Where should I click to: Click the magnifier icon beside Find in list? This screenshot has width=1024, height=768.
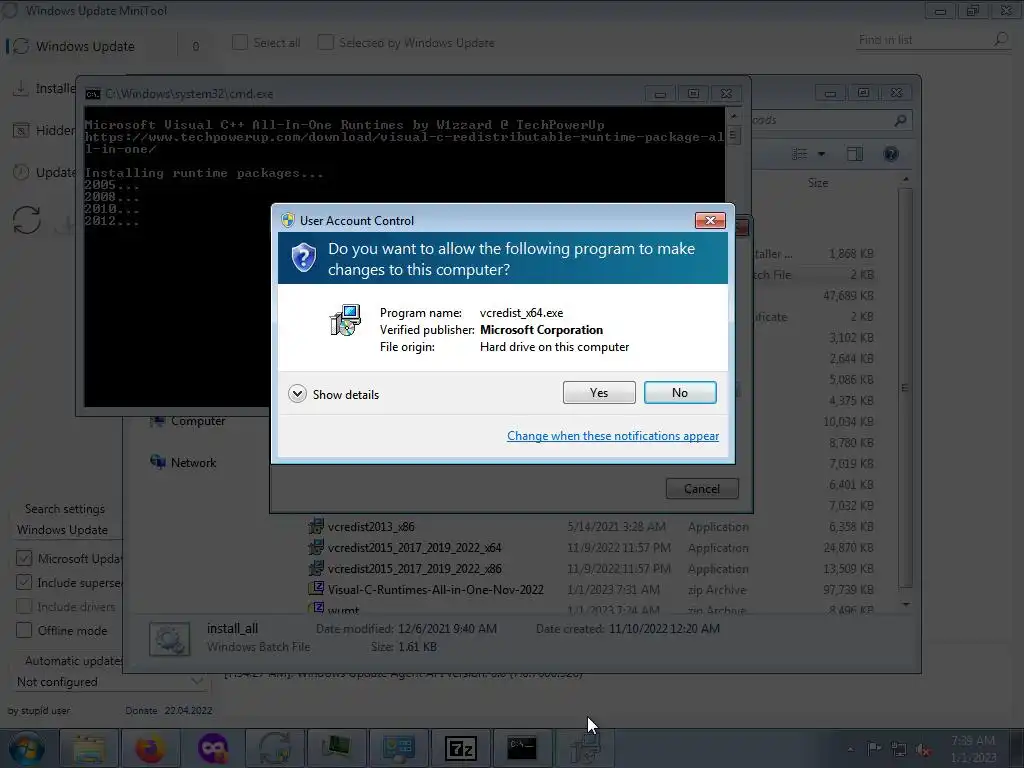coord(1001,39)
